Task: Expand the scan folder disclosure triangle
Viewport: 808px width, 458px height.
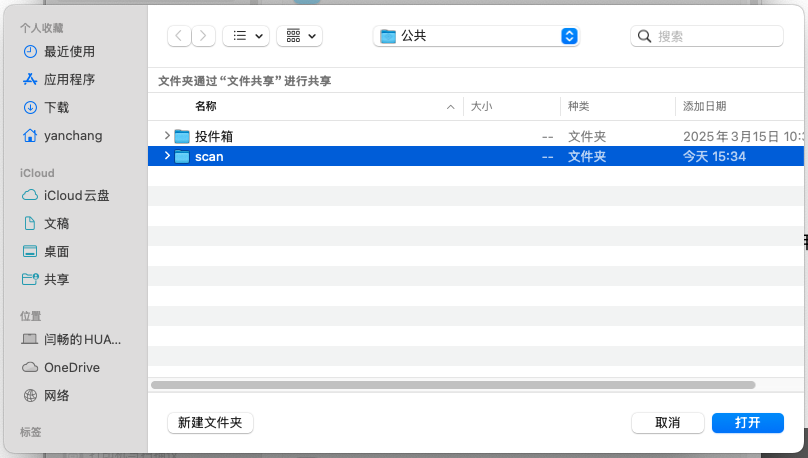Action: coord(167,156)
